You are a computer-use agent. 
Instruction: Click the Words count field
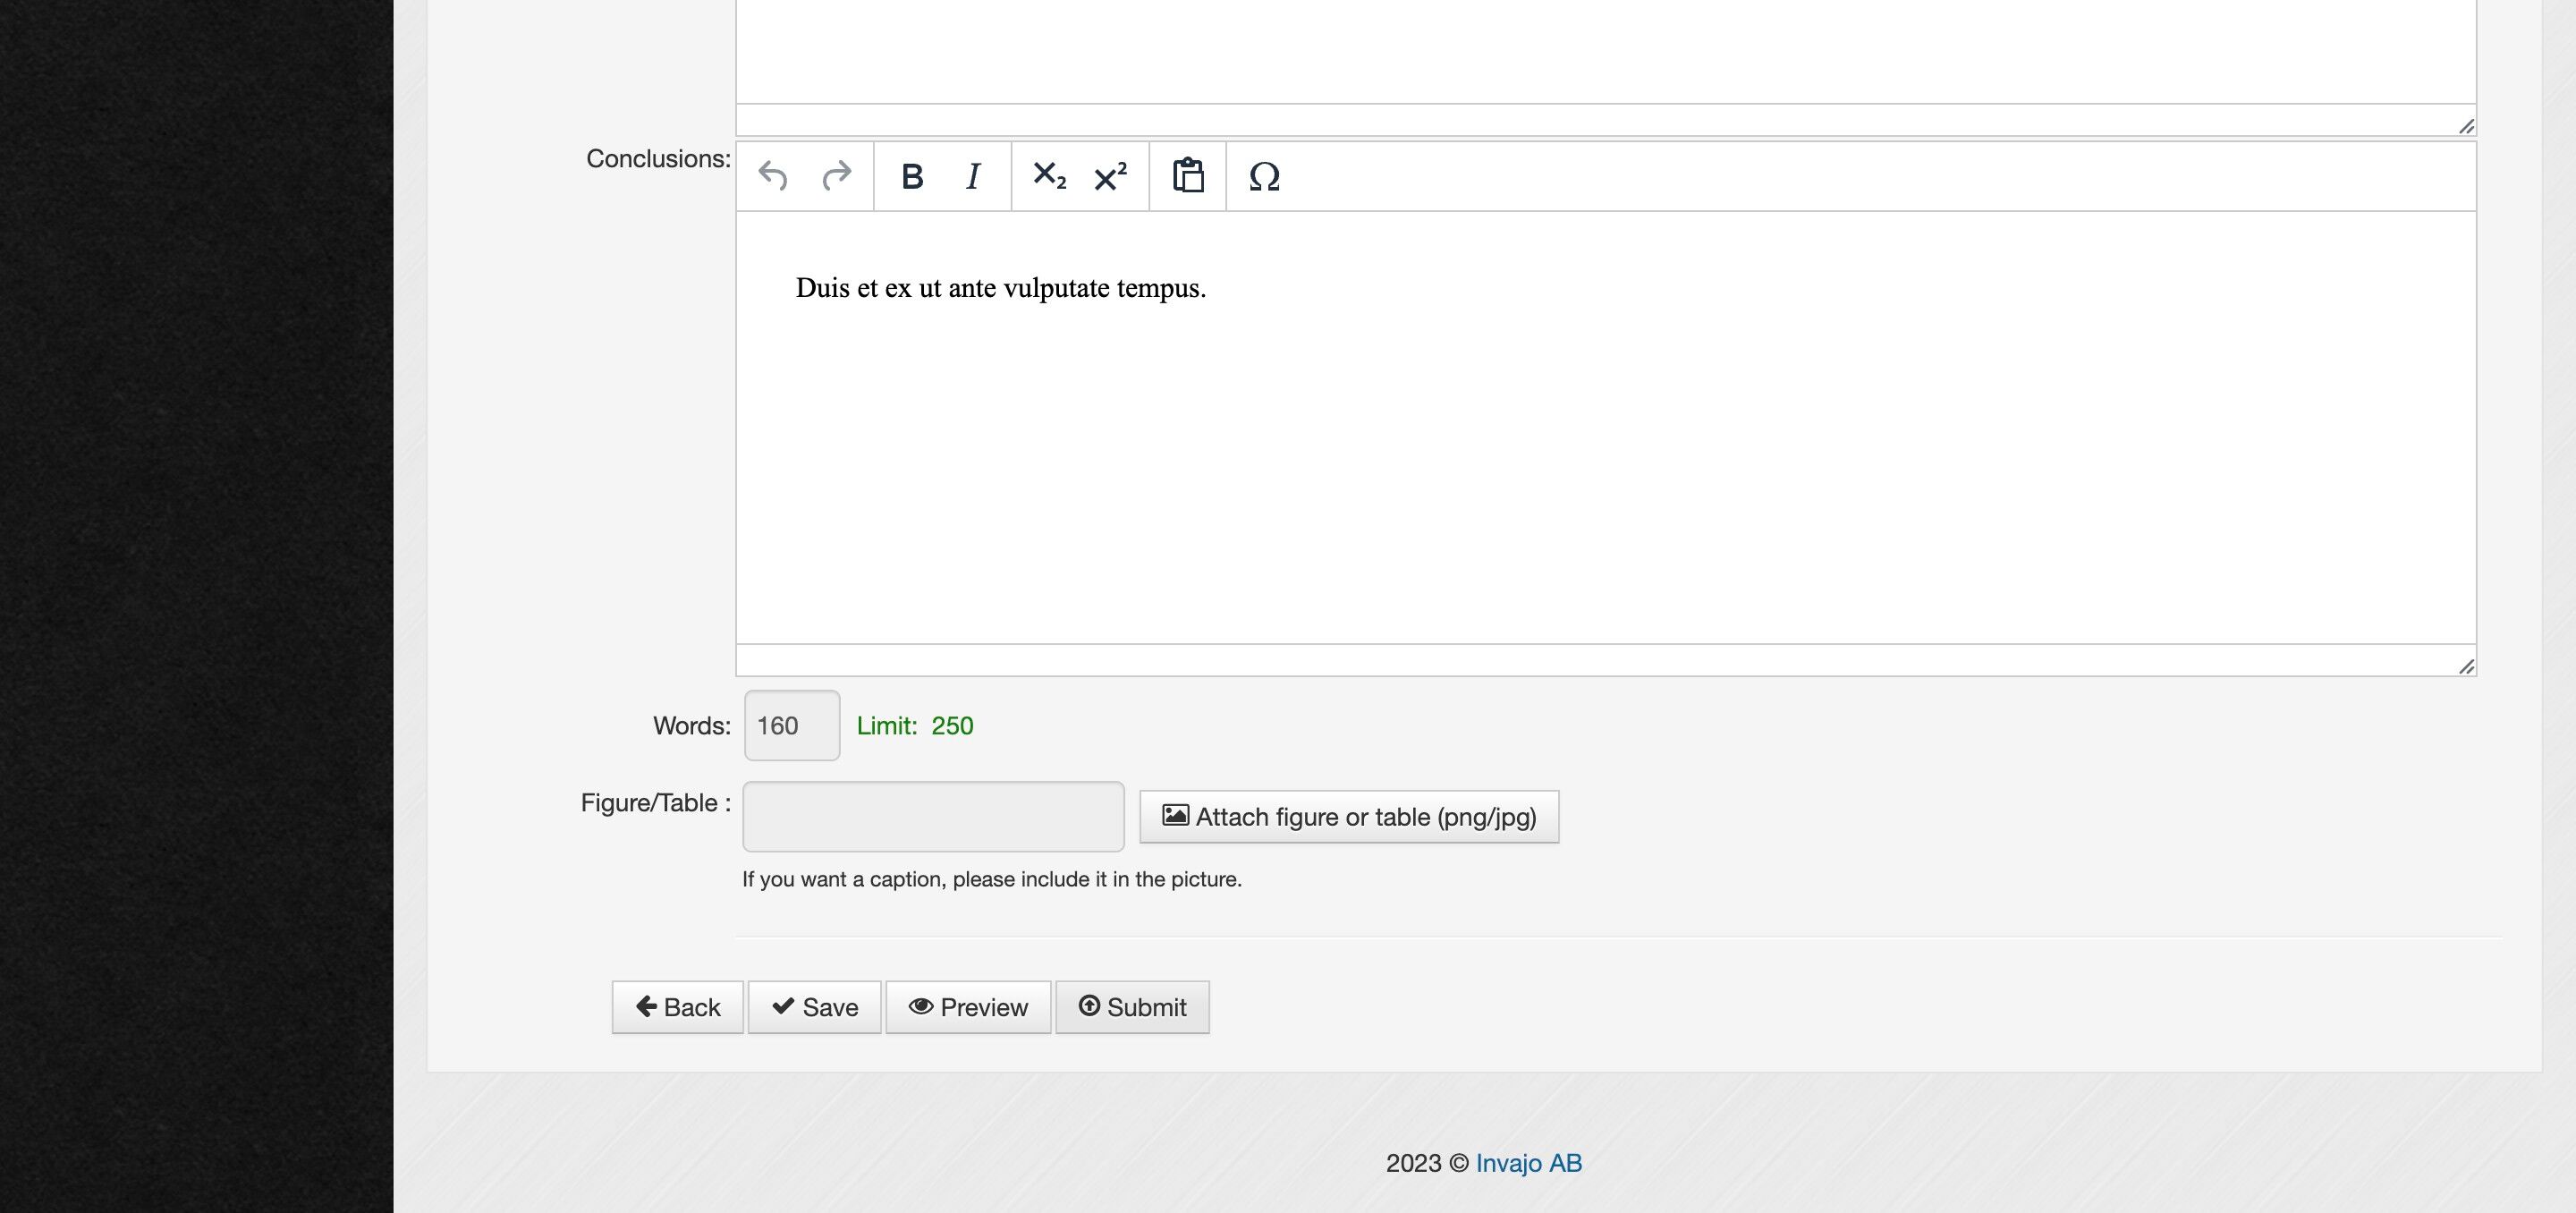click(791, 725)
